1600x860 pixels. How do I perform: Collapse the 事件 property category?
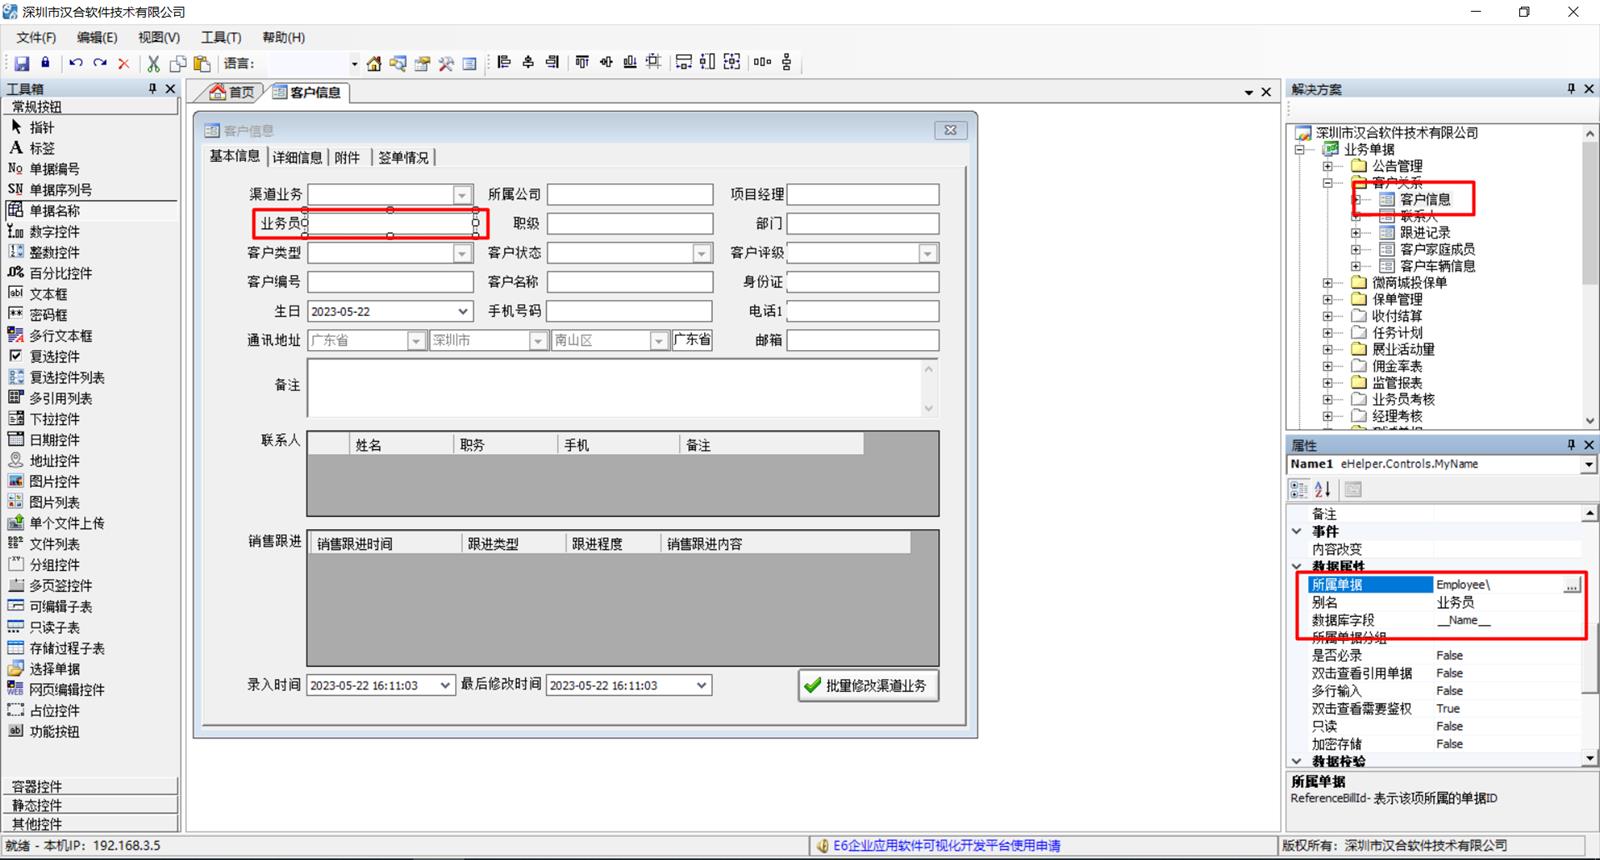click(1297, 532)
